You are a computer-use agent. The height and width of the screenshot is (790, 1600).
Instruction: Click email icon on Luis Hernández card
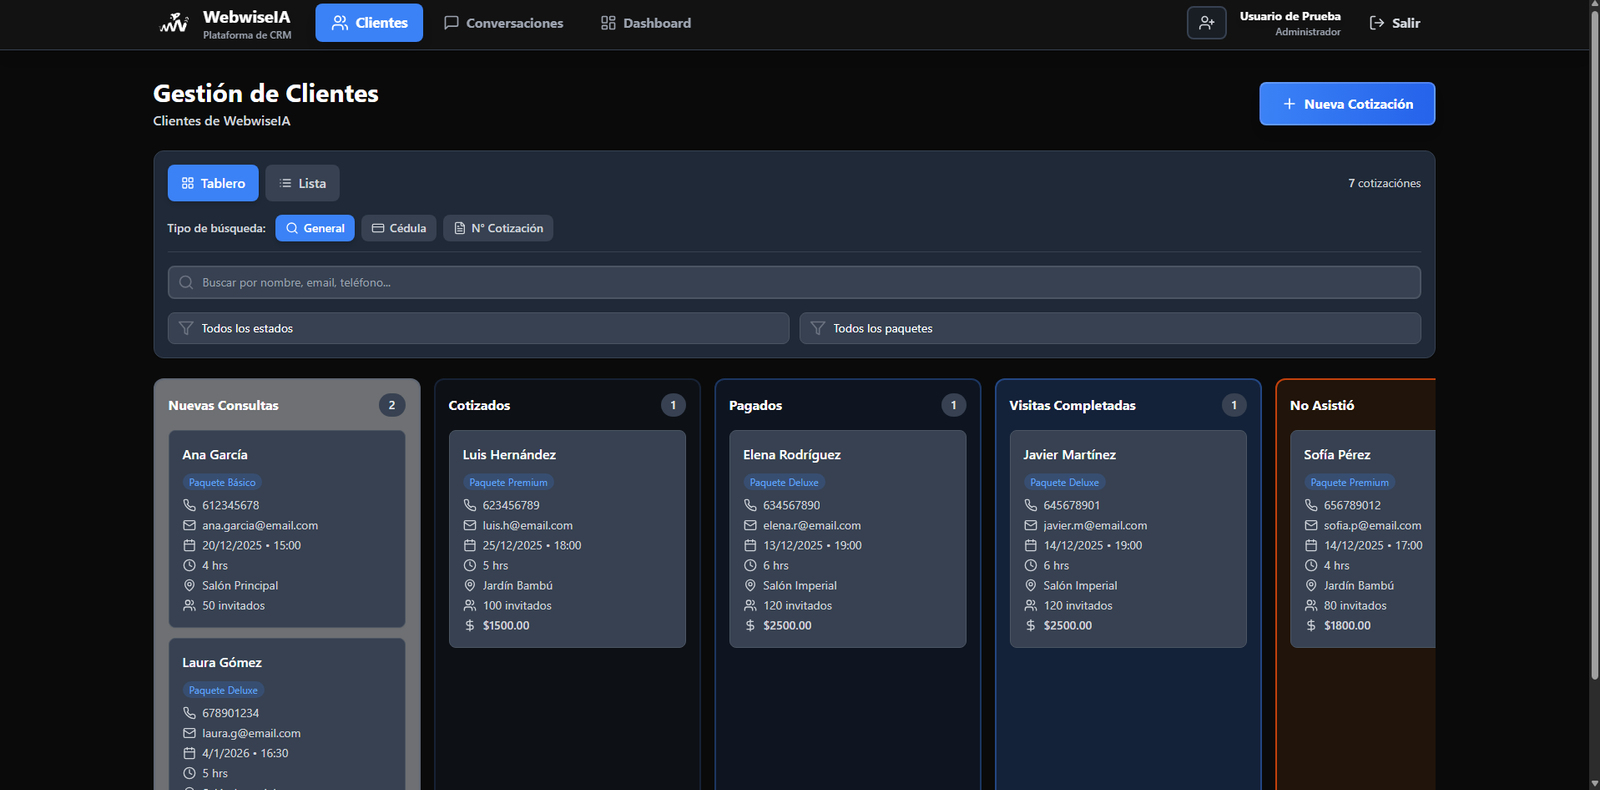[x=470, y=525]
